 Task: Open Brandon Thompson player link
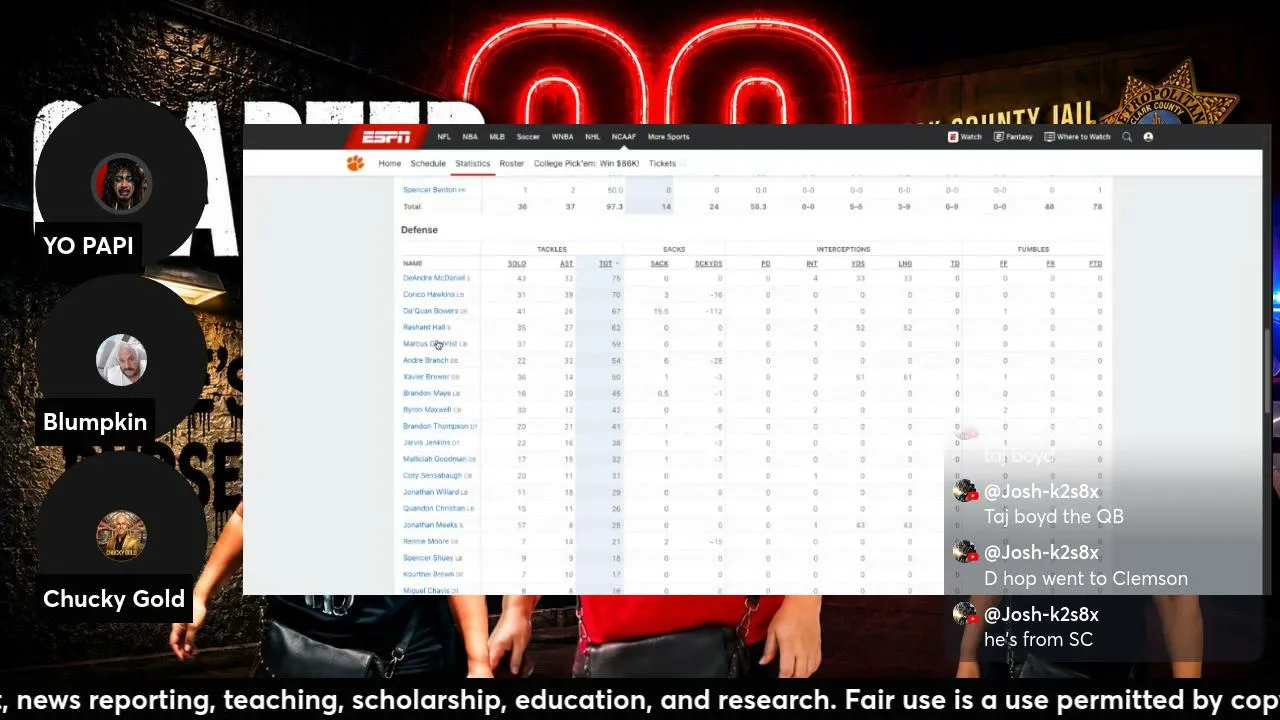click(435, 426)
